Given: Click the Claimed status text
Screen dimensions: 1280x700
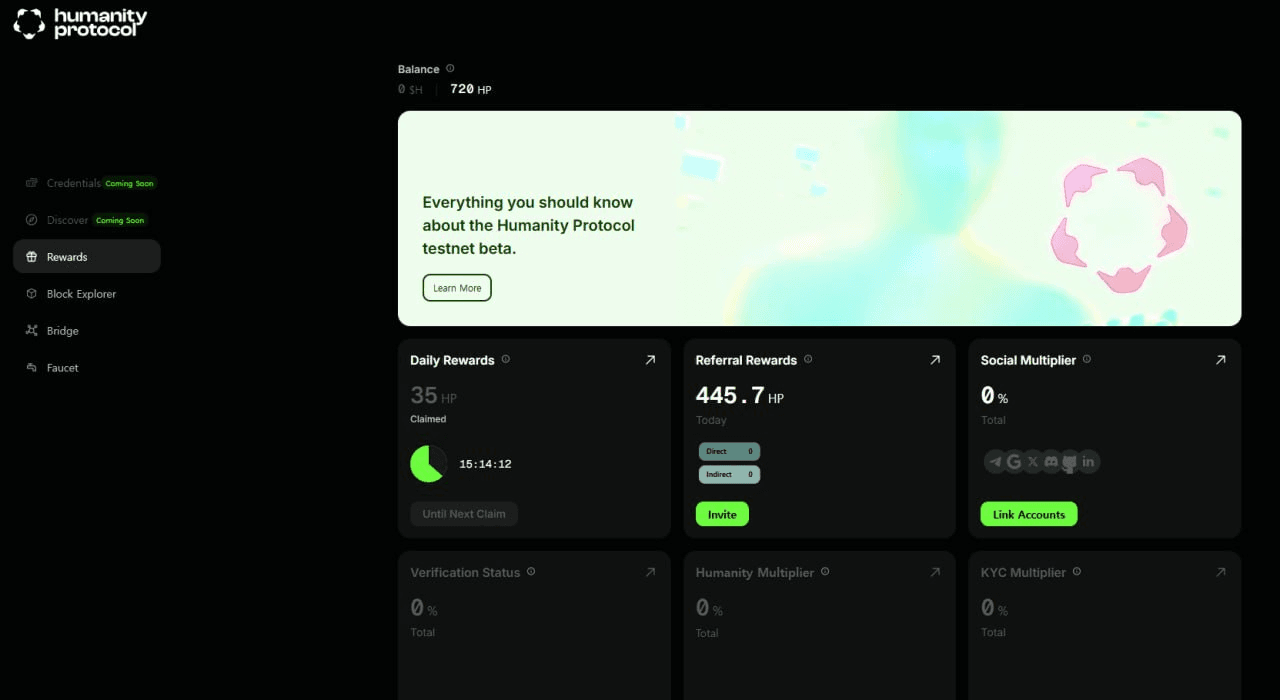Looking at the screenshot, I should coord(428,419).
